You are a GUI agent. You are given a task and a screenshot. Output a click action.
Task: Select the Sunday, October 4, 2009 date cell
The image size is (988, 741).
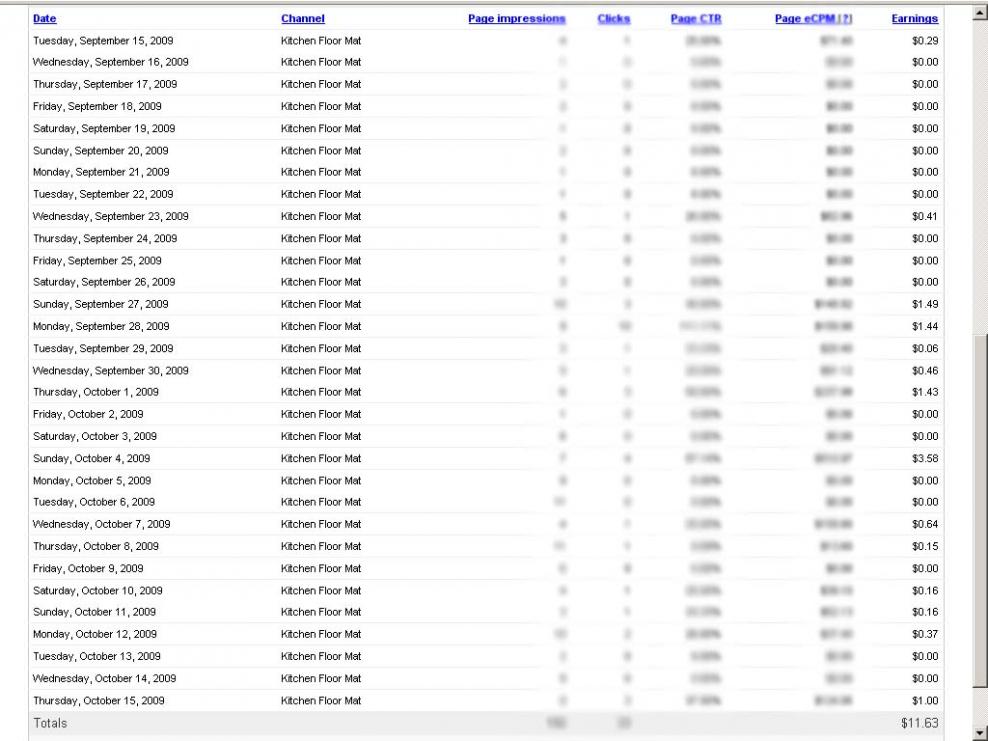[92, 458]
